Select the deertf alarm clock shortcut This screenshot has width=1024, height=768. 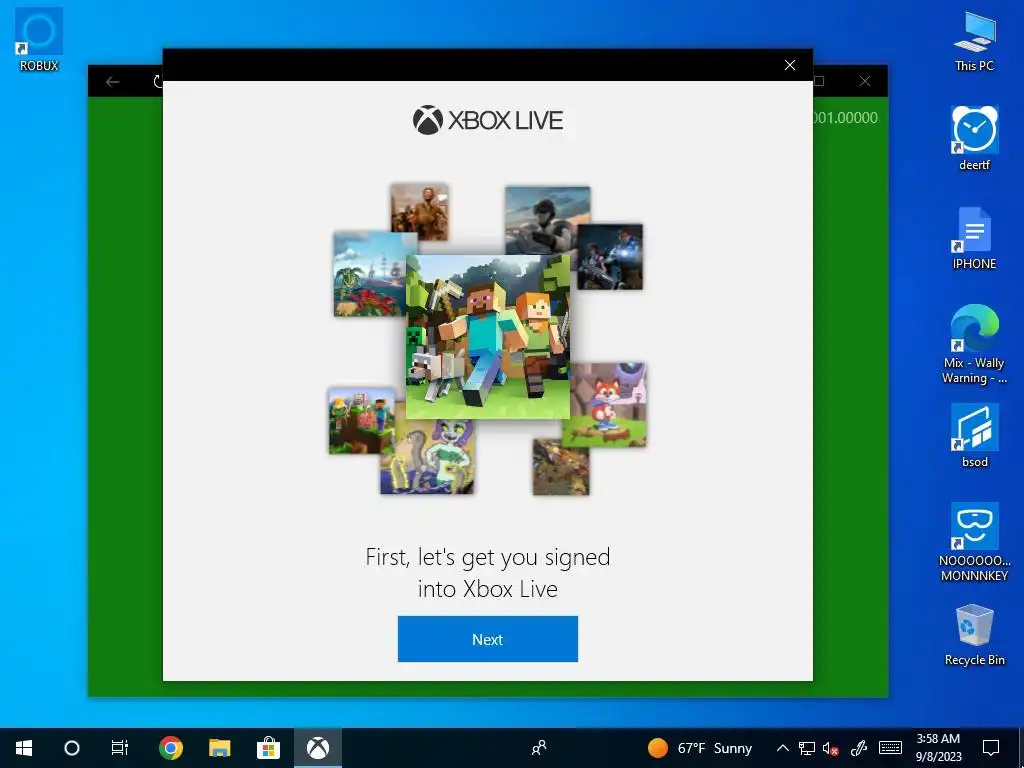974,138
